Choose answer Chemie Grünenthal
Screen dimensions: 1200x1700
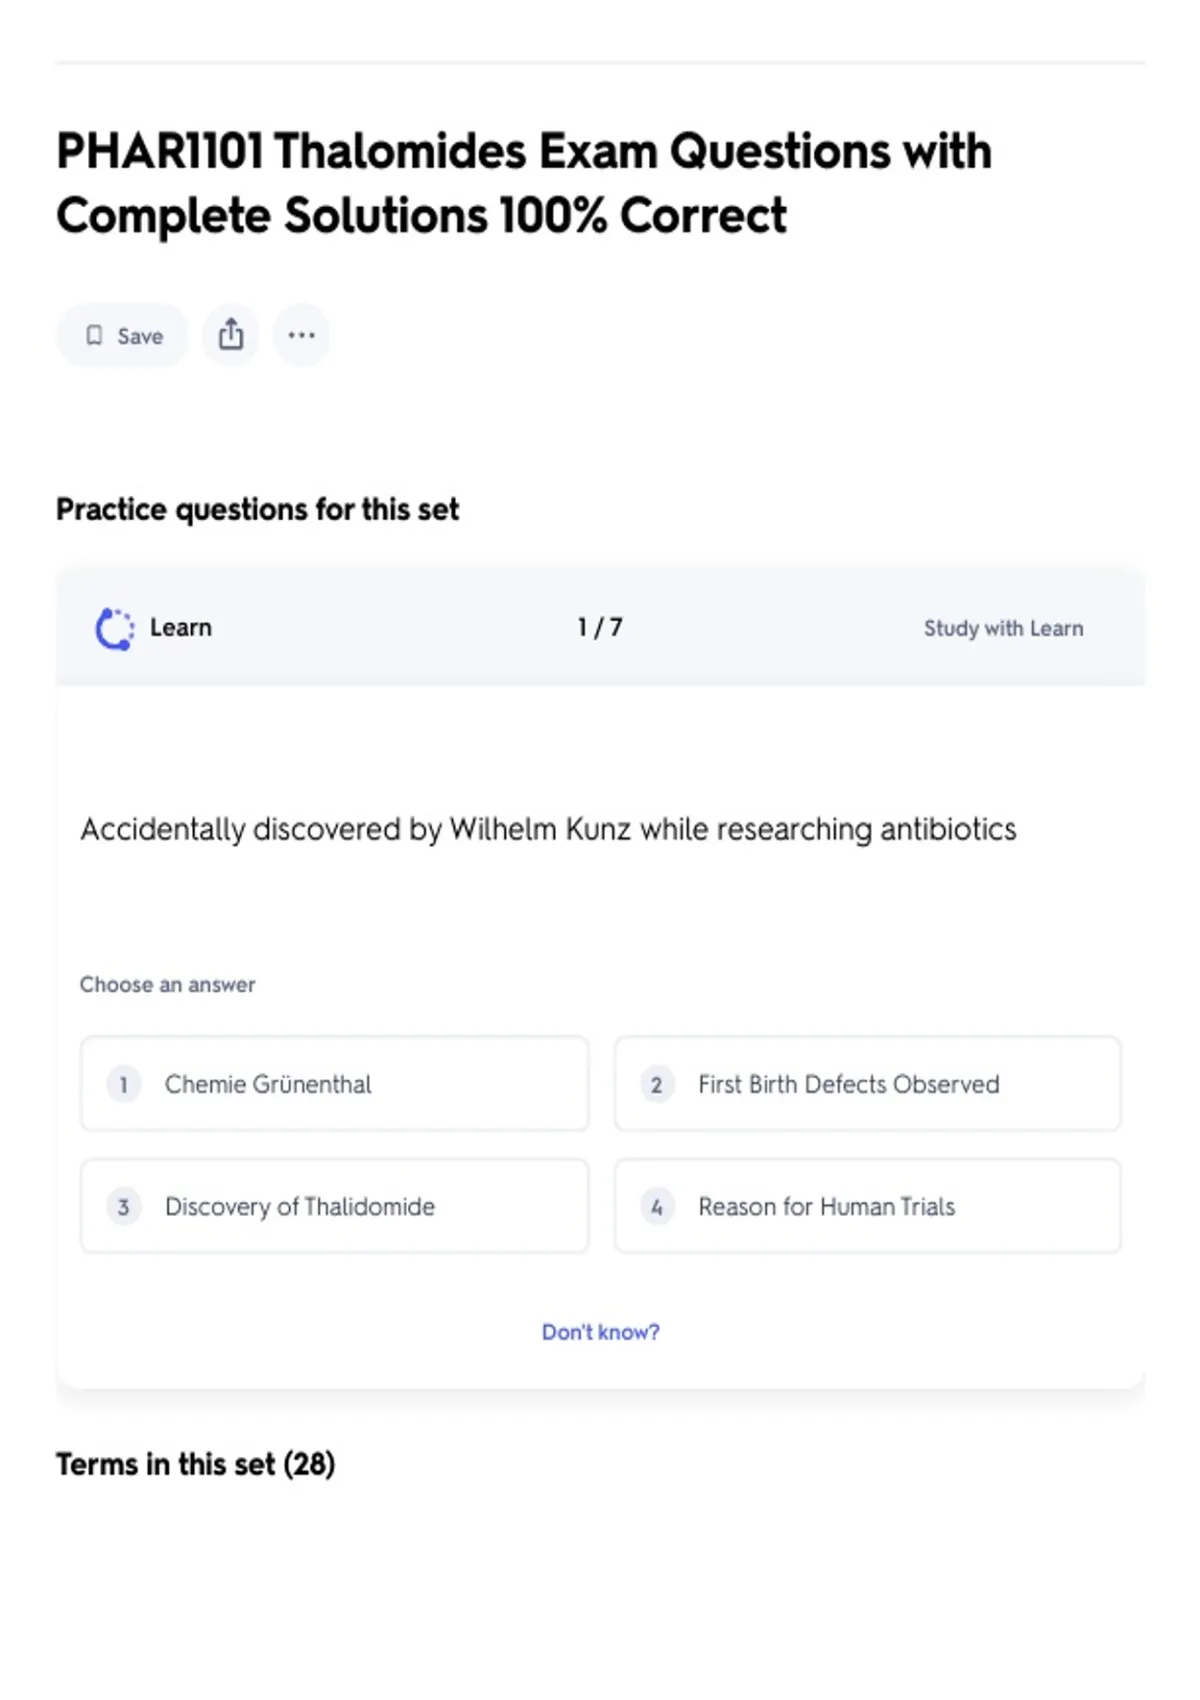335,1084
